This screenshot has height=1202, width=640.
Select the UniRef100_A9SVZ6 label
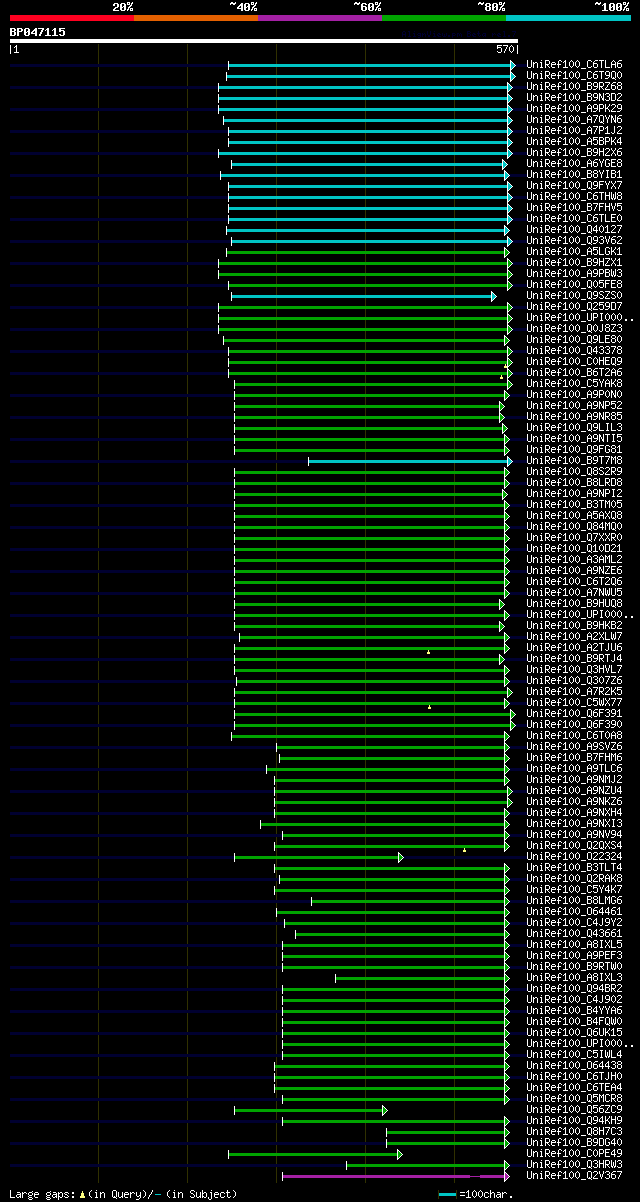tap(574, 746)
